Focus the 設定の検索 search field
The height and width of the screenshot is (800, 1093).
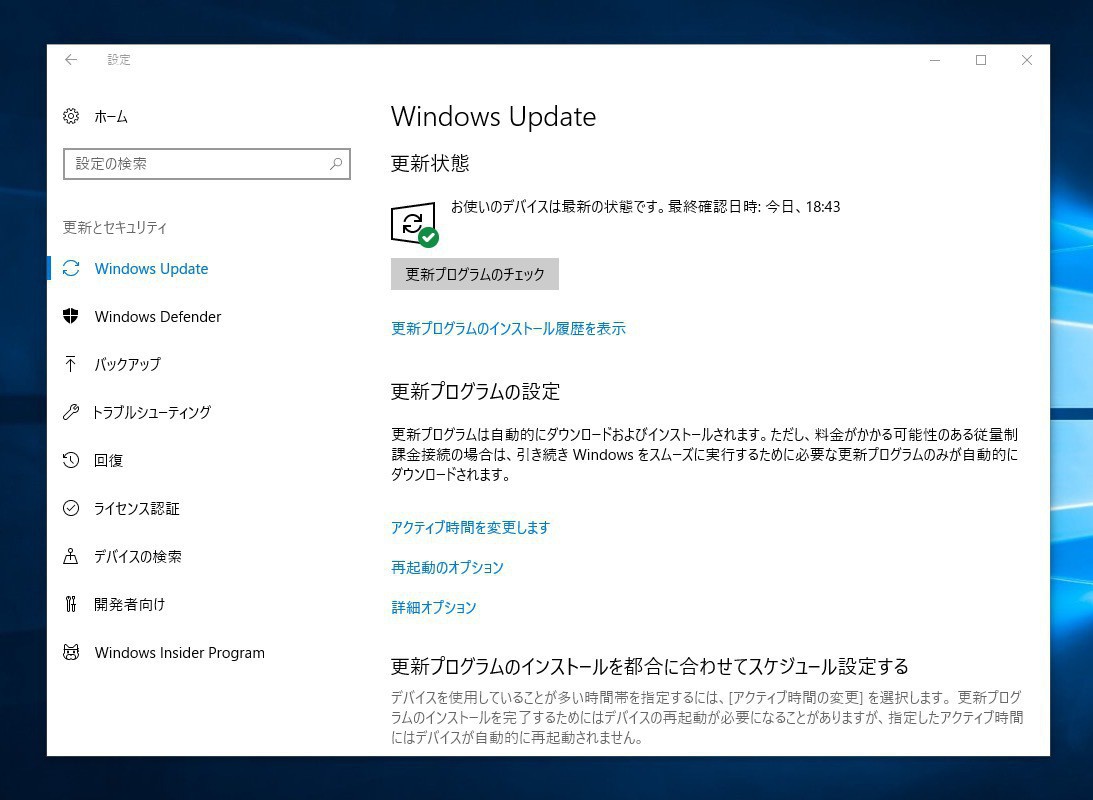[x=207, y=164]
